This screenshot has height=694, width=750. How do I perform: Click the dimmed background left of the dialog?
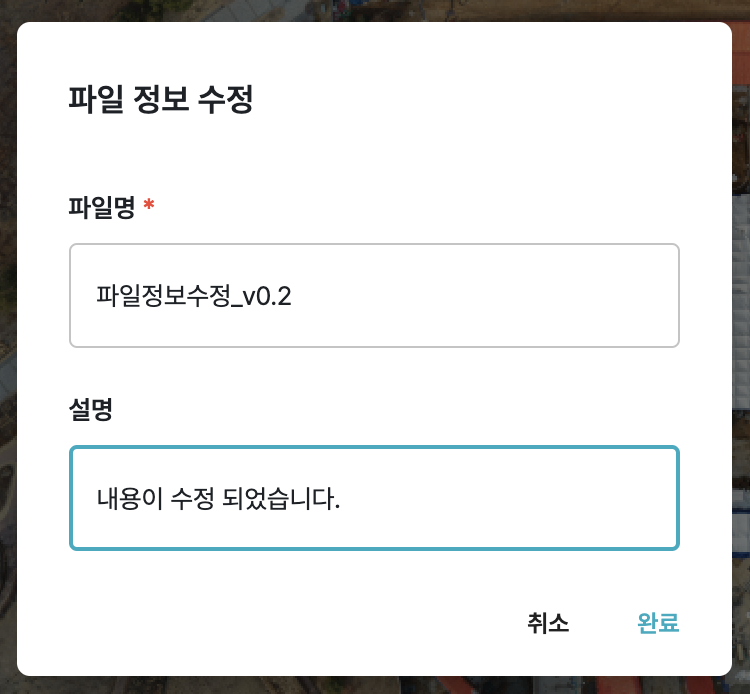[x=8, y=350]
